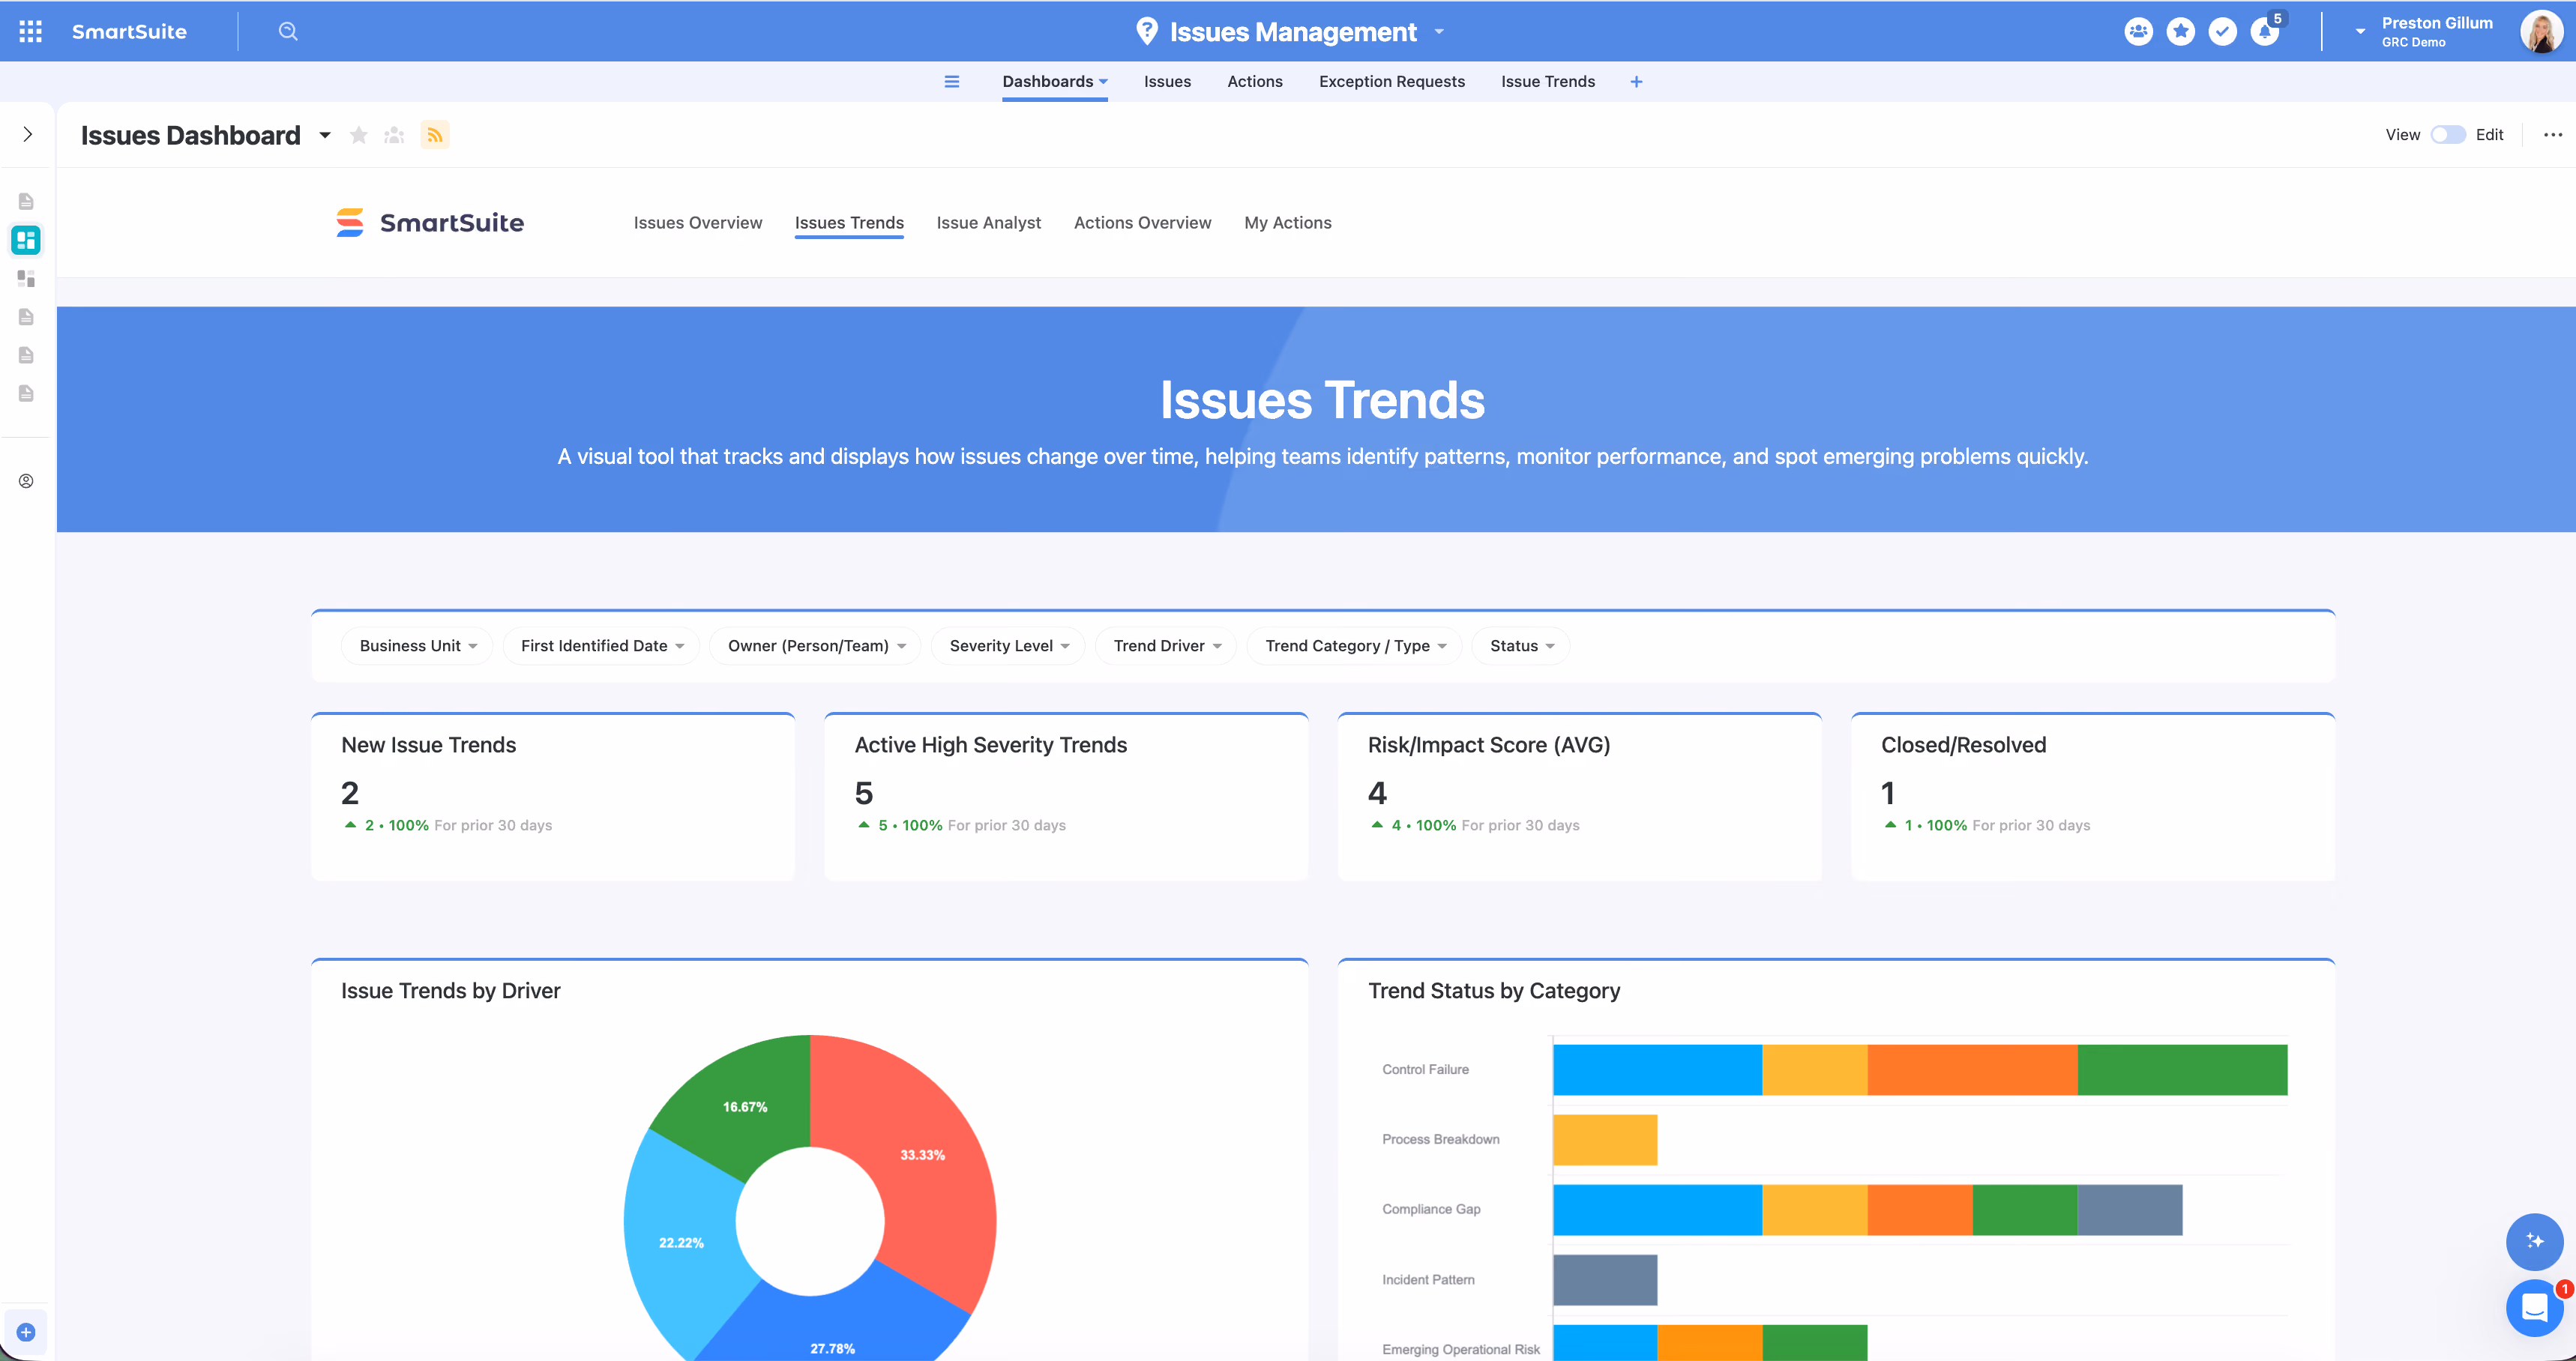Click share people icon next to dashboard title
The width and height of the screenshot is (2576, 1361).
pyautogui.click(x=394, y=135)
